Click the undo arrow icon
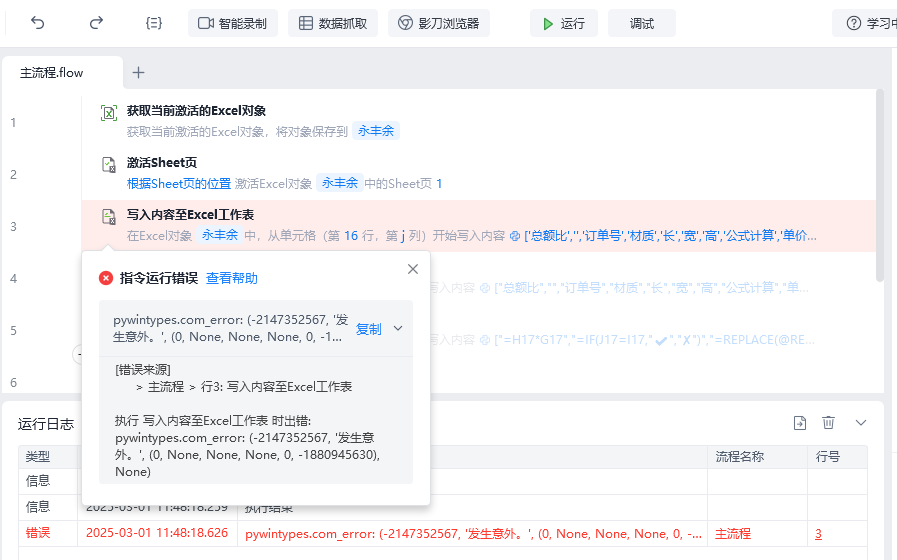Image resolution: width=897 pixels, height=560 pixels. [x=38, y=23]
